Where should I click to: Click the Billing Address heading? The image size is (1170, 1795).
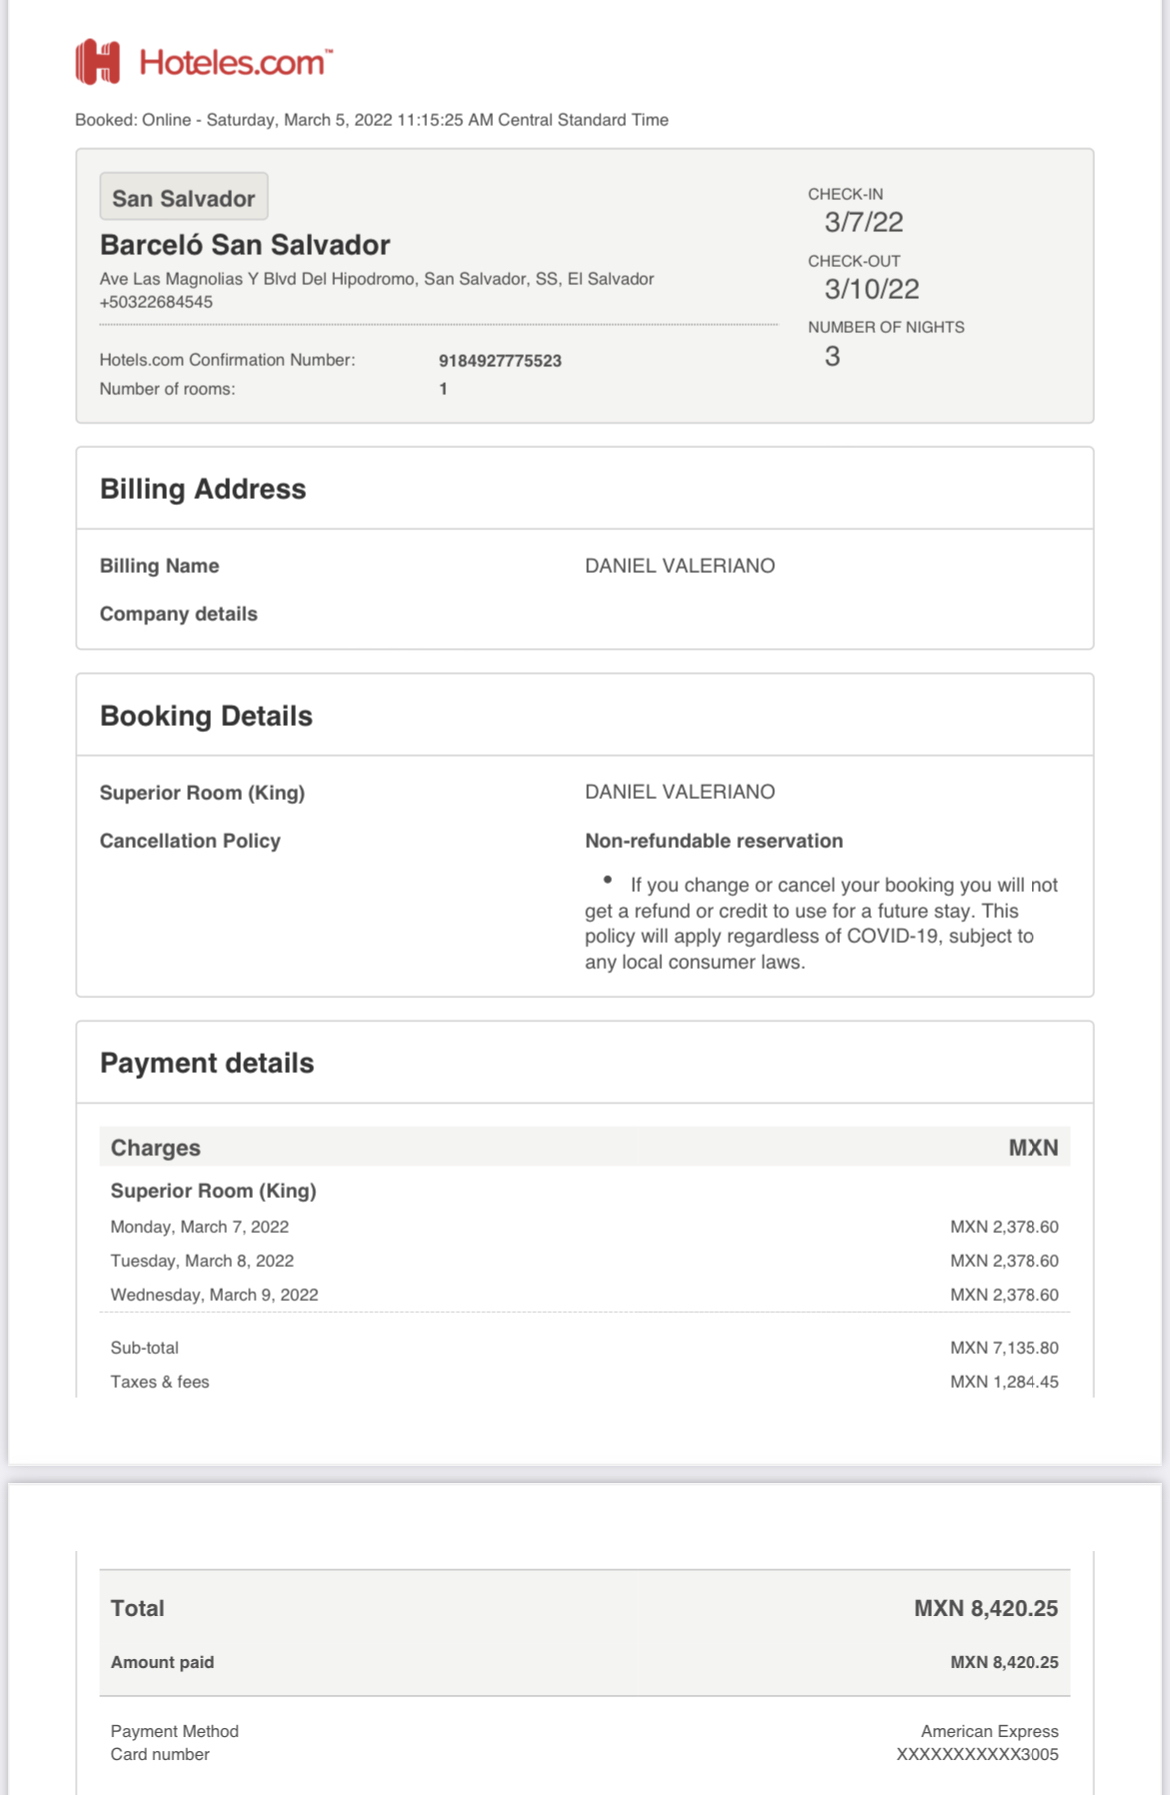pyautogui.click(x=203, y=489)
